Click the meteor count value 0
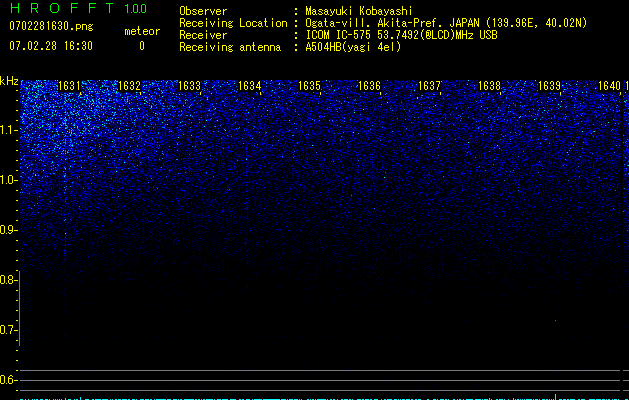 [x=142, y=46]
